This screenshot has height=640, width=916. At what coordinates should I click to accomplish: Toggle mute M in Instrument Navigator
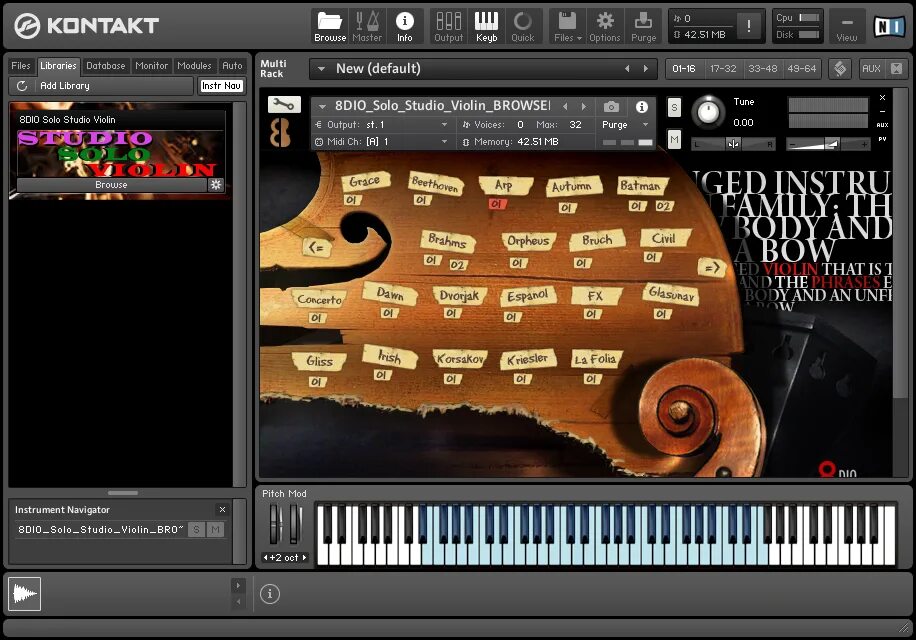click(x=216, y=530)
